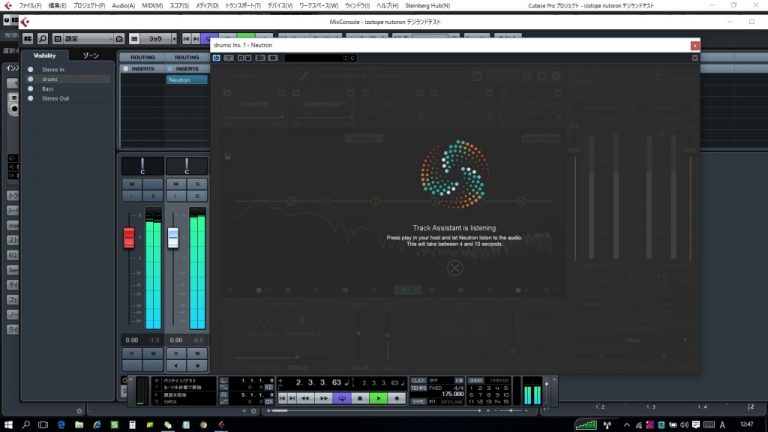
Task: Activate the Neutron plugin bypass button
Action: tap(216, 58)
